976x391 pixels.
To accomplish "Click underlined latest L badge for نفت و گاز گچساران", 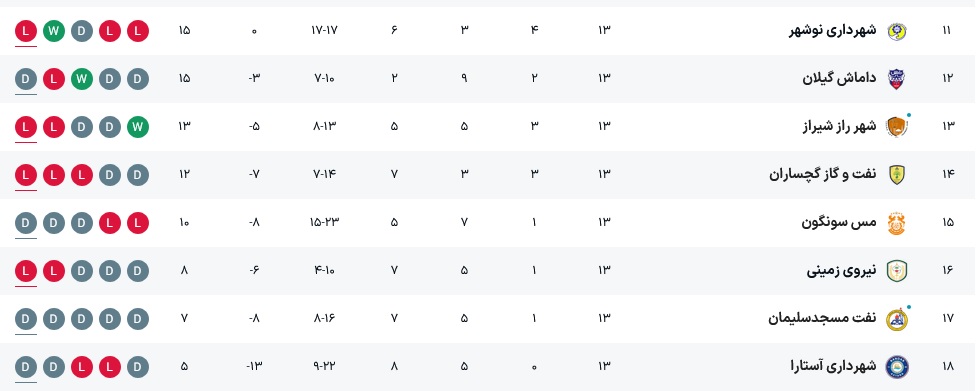I will [x=26, y=174].
